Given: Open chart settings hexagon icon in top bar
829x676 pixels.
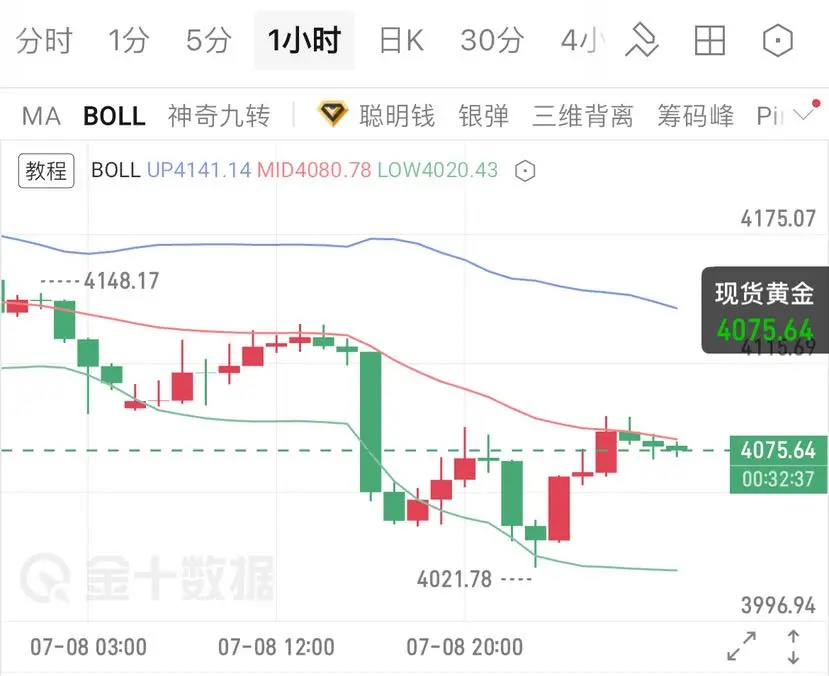Looking at the screenshot, I should [778, 40].
